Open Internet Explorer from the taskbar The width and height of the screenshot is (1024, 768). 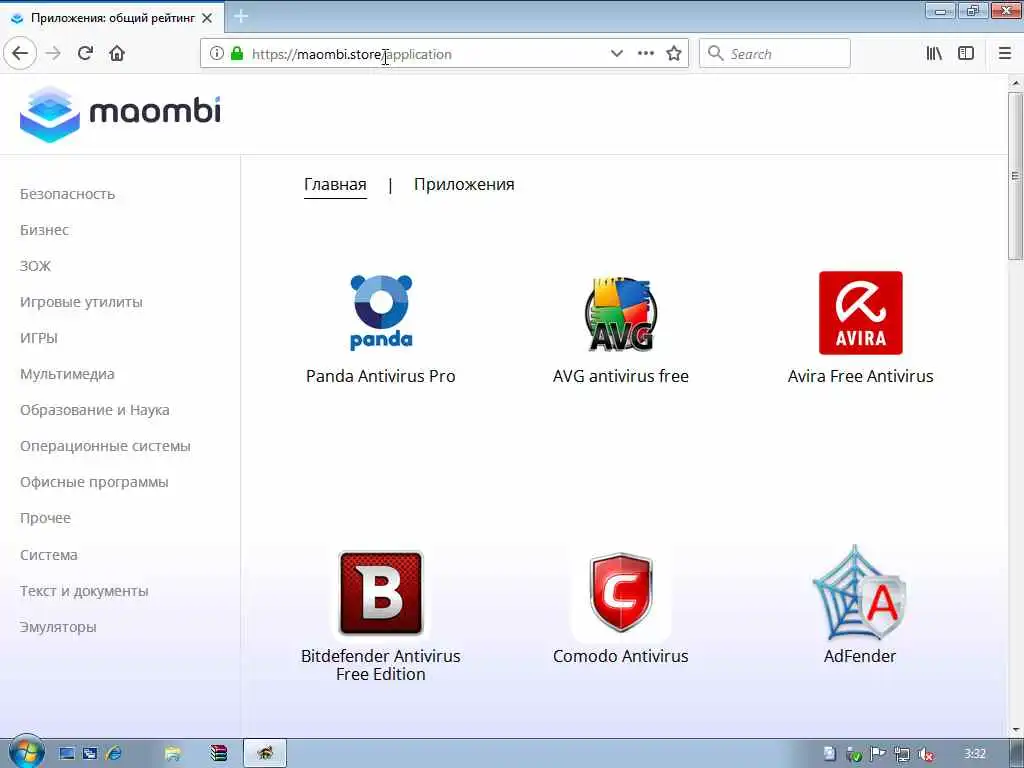click(x=114, y=754)
